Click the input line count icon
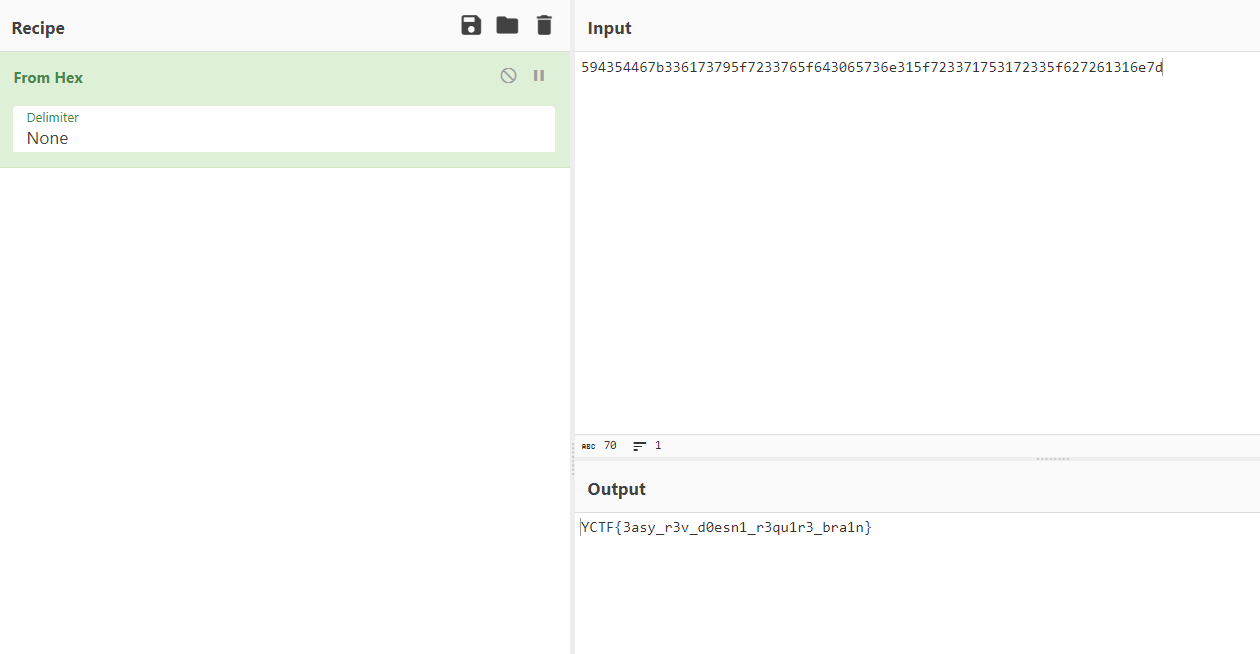The height and width of the screenshot is (654, 1260). click(640, 446)
